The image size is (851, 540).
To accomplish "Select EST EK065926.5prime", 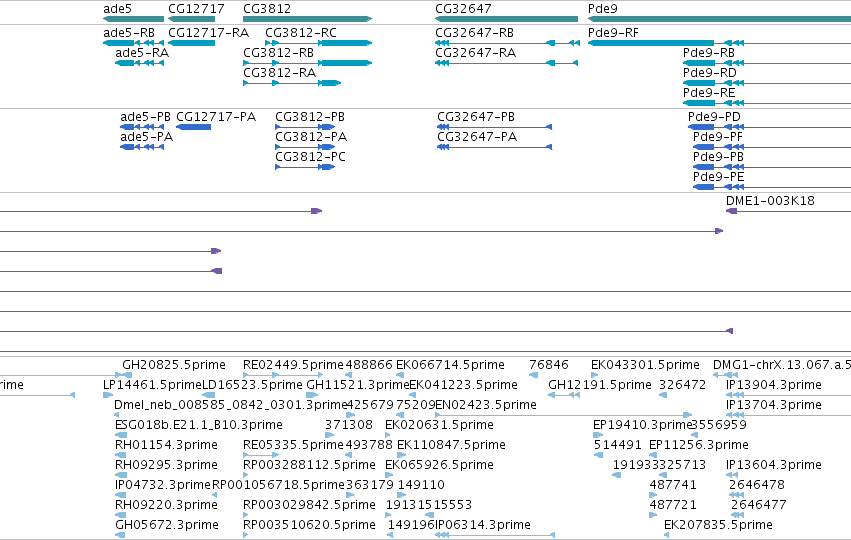I will 440,466.
